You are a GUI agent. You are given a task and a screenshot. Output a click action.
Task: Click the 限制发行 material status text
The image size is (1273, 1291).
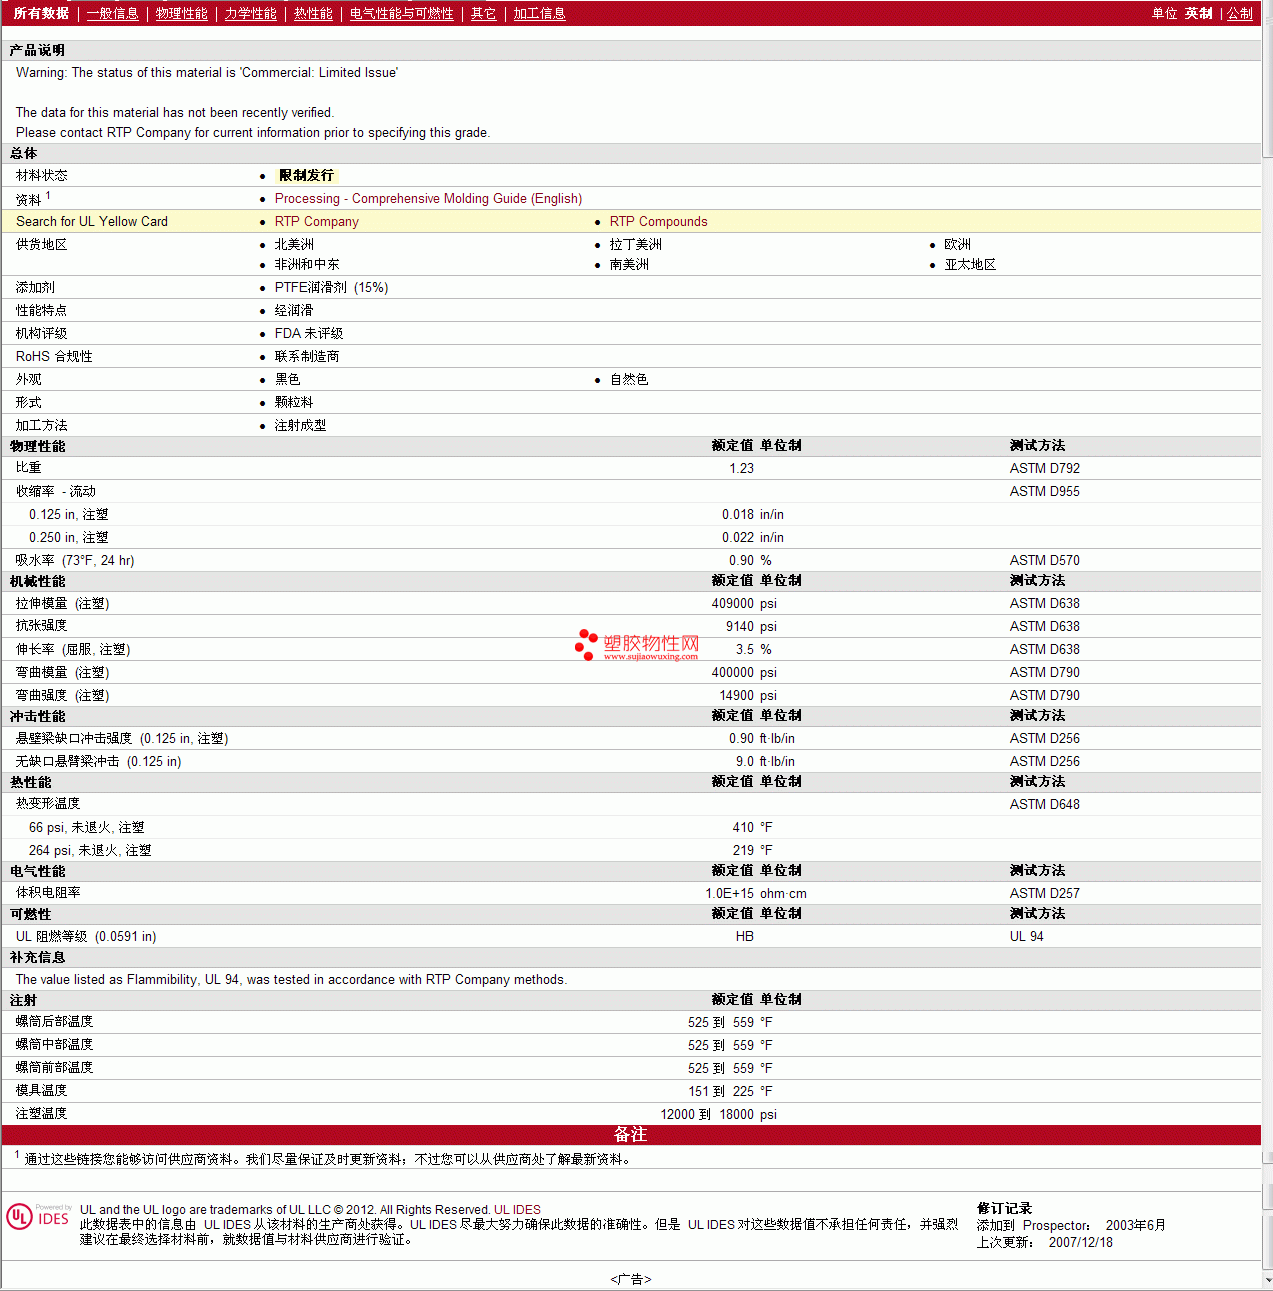306,175
